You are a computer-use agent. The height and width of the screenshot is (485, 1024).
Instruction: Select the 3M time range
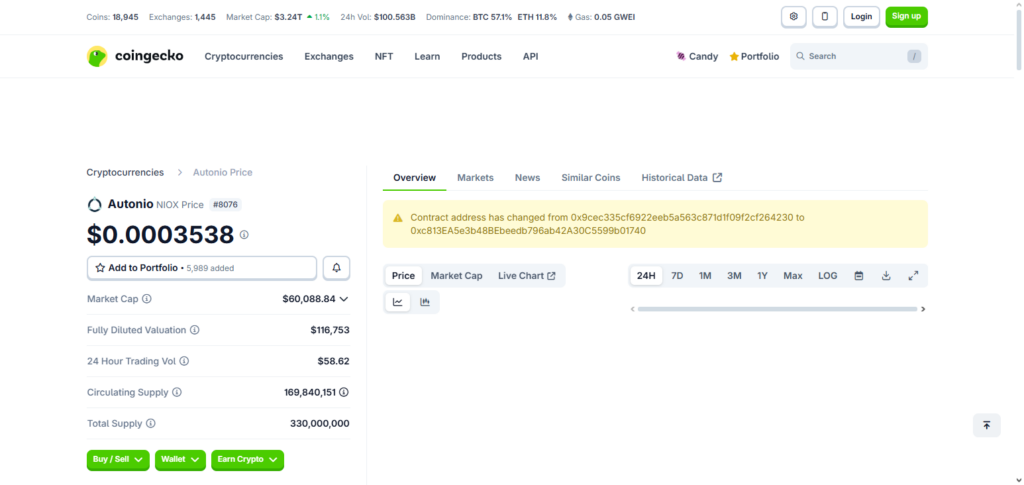(735, 275)
